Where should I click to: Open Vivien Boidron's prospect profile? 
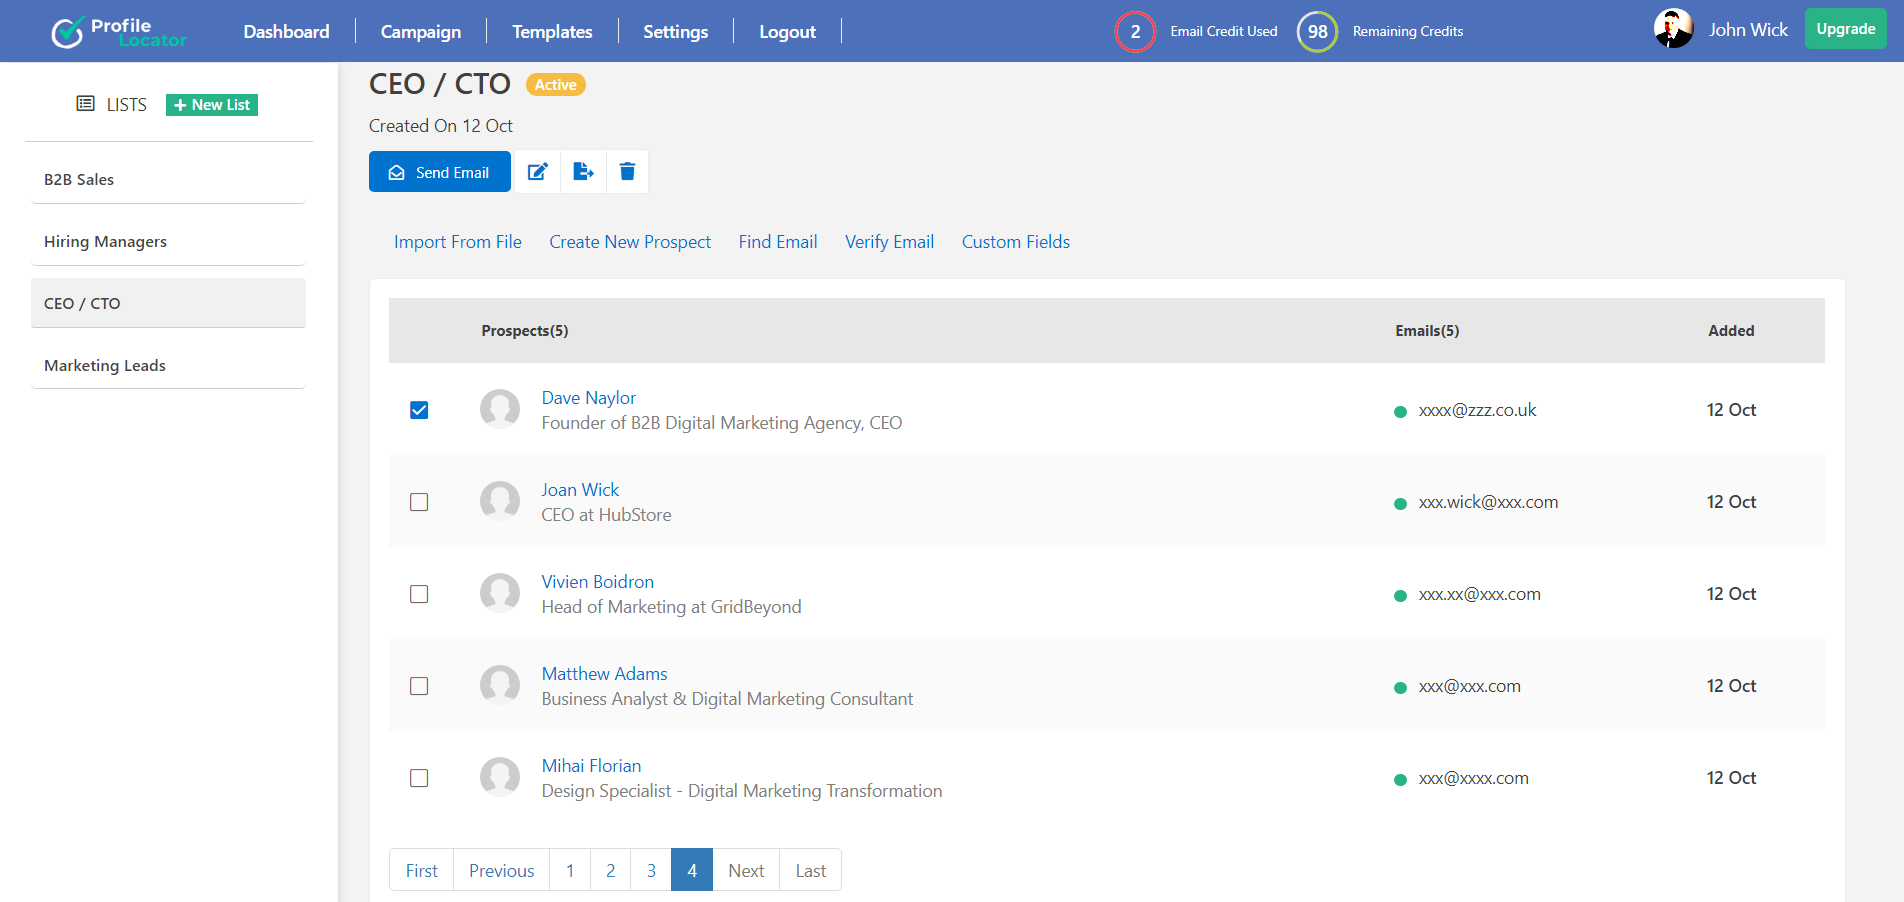597,582
